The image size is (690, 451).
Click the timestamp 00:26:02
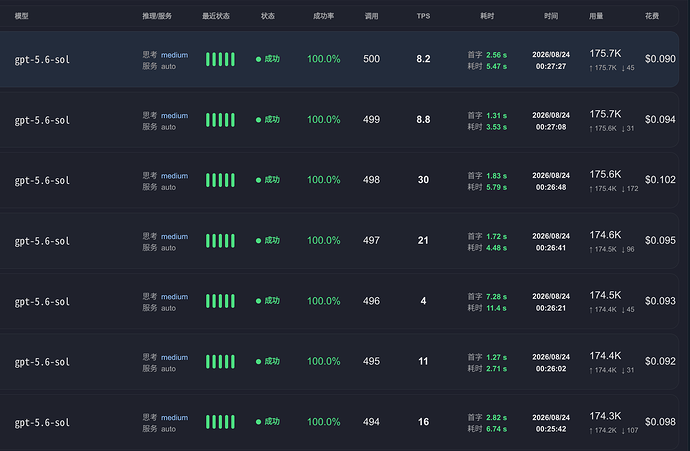tap(551, 369)
